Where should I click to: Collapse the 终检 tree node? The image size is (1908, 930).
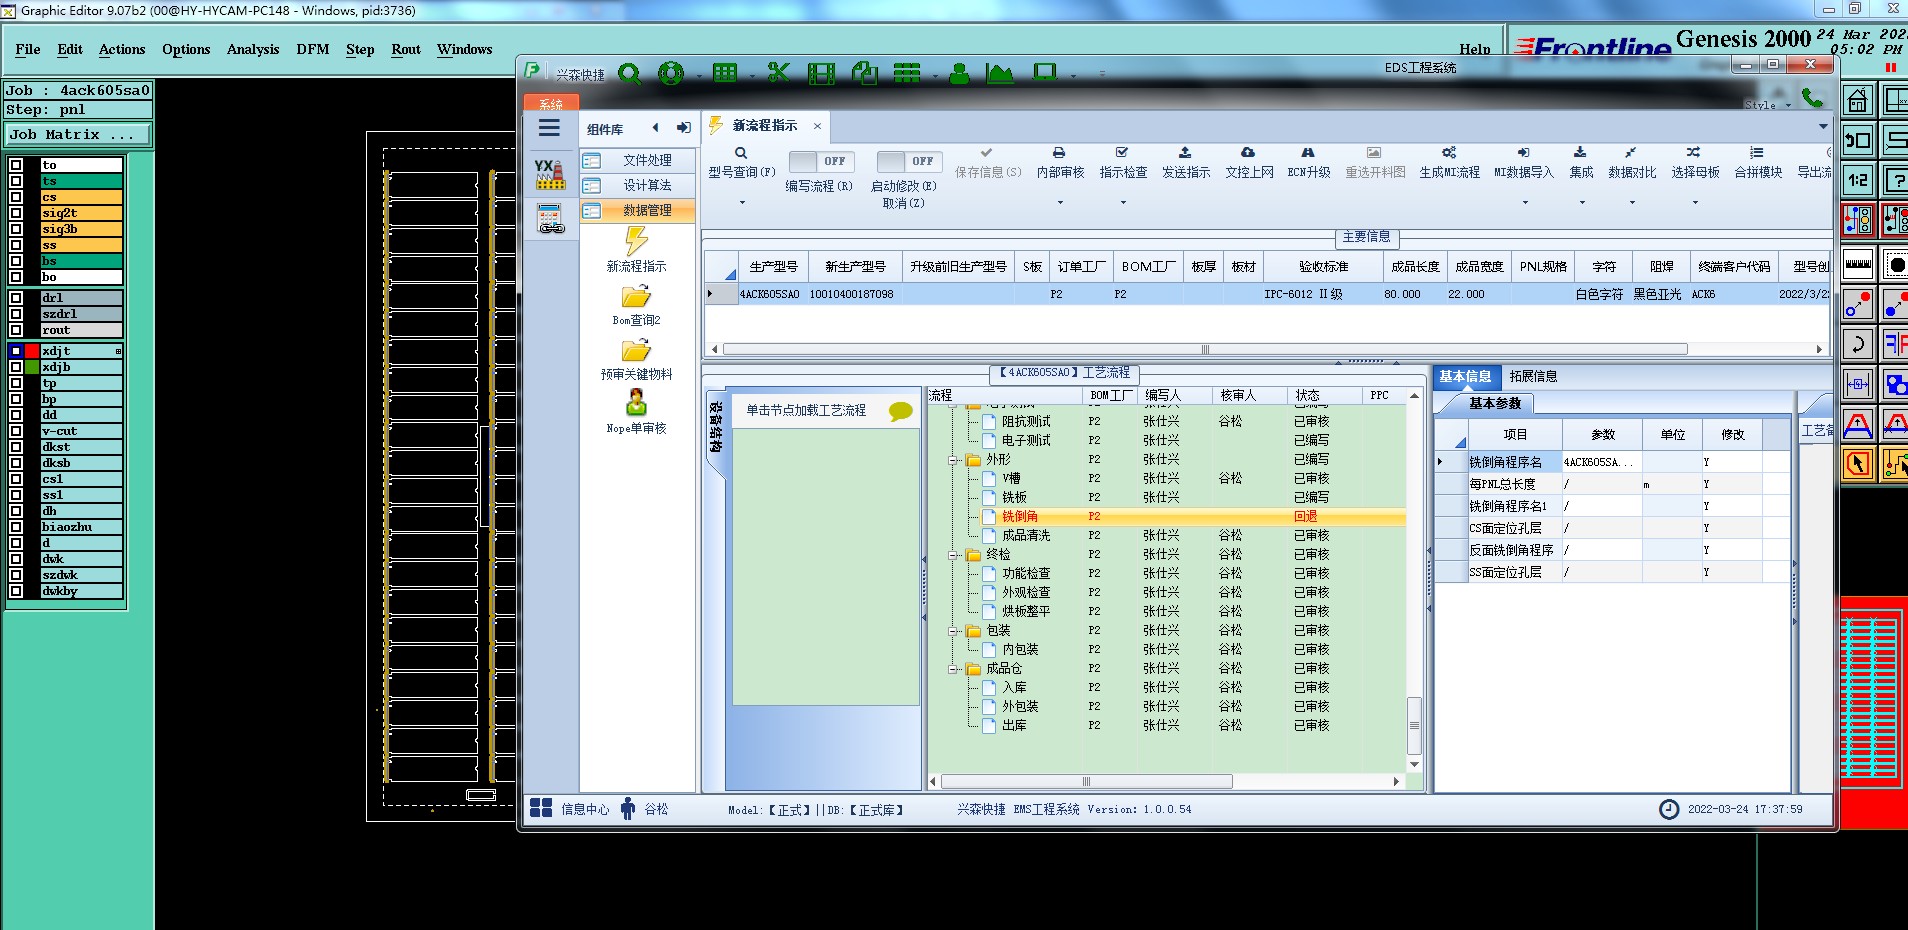954,555
